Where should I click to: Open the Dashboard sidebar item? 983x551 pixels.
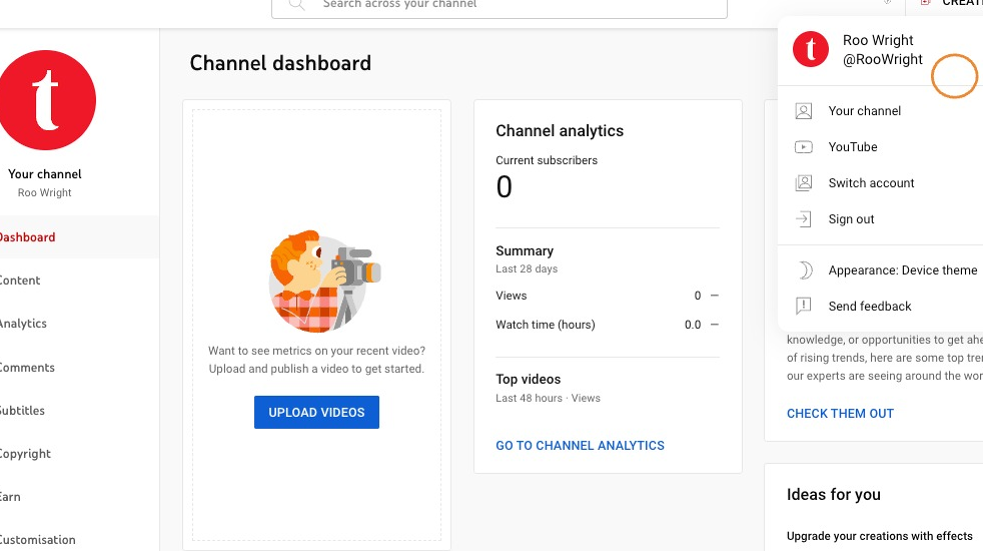(79, 237)
